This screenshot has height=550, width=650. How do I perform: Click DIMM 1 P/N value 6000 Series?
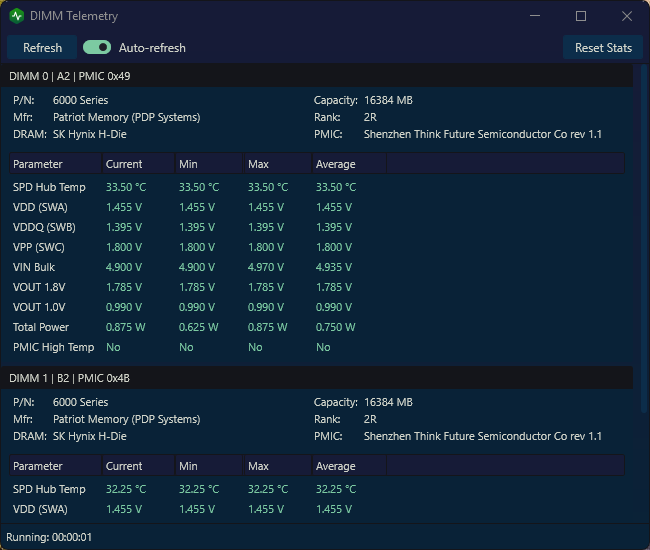pyautogui.click(x=80, y=402)
